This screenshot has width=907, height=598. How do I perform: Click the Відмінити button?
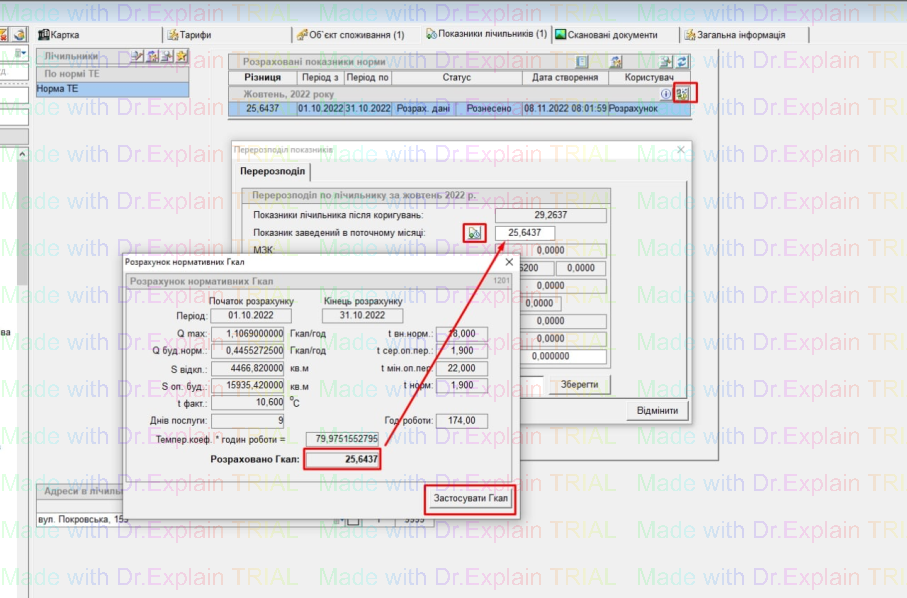pyautogui.click(x=657, y=411)
